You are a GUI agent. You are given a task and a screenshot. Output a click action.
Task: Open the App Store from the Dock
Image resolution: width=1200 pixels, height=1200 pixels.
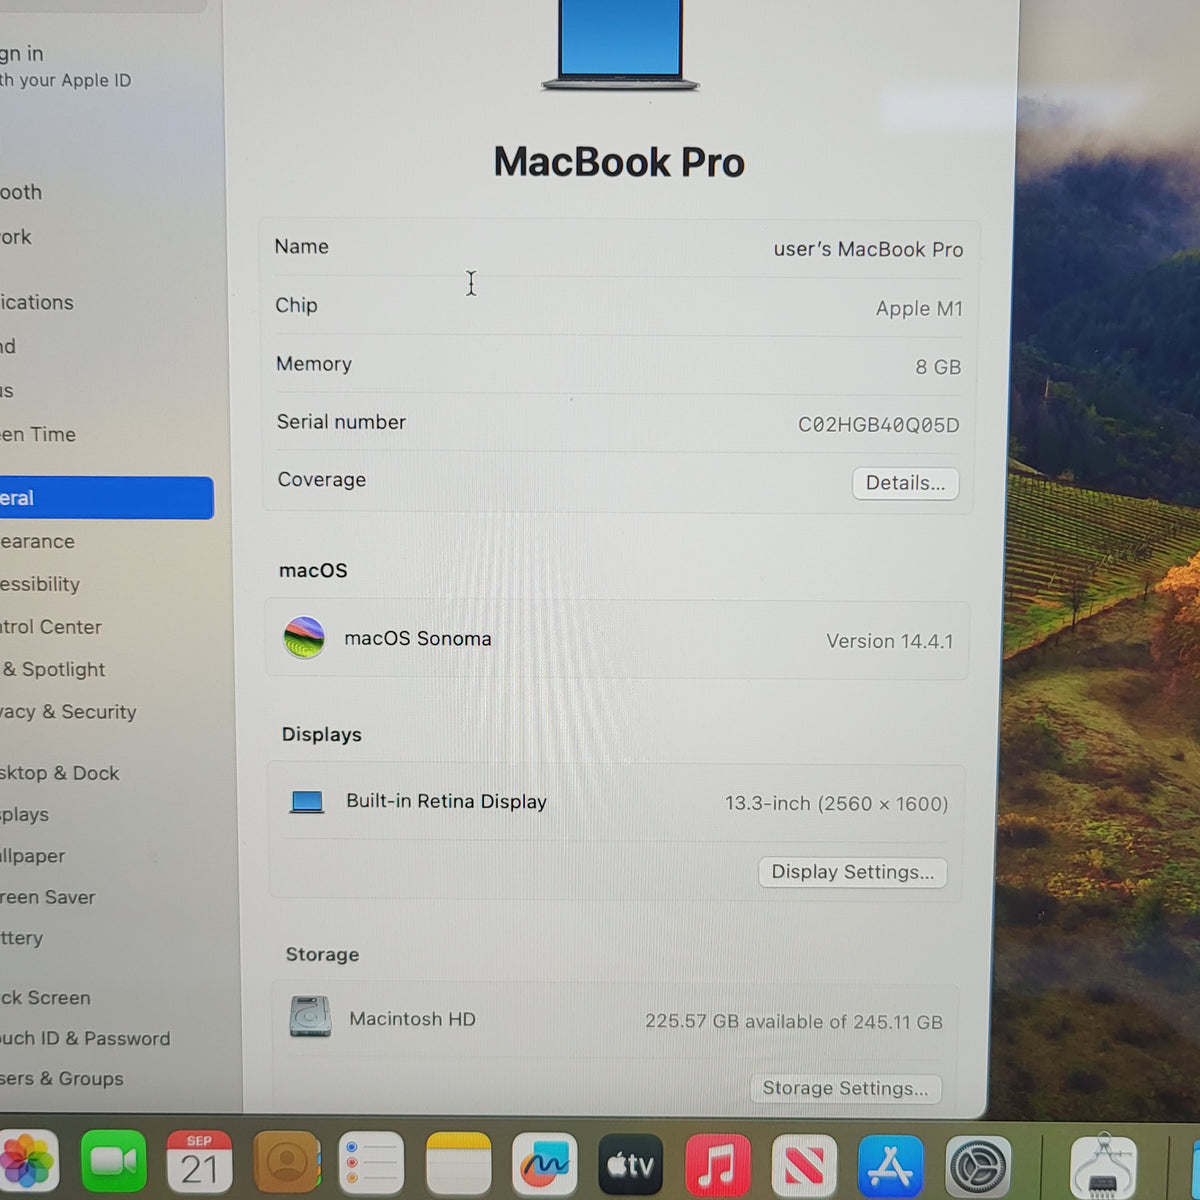[890, 1166]
